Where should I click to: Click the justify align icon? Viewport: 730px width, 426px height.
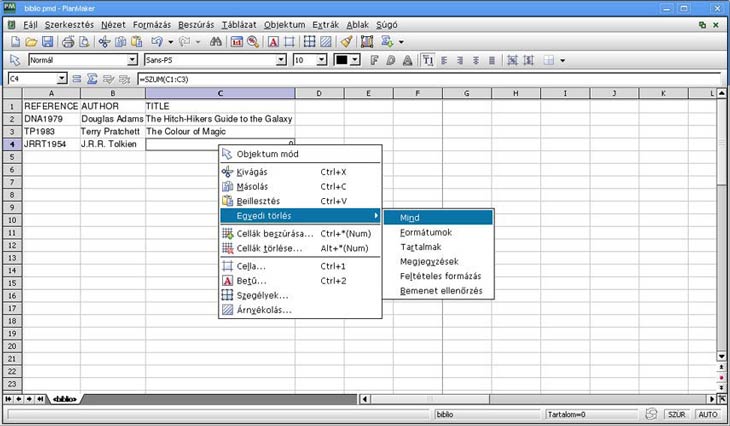pyautogui.click(x=492, y=60)
